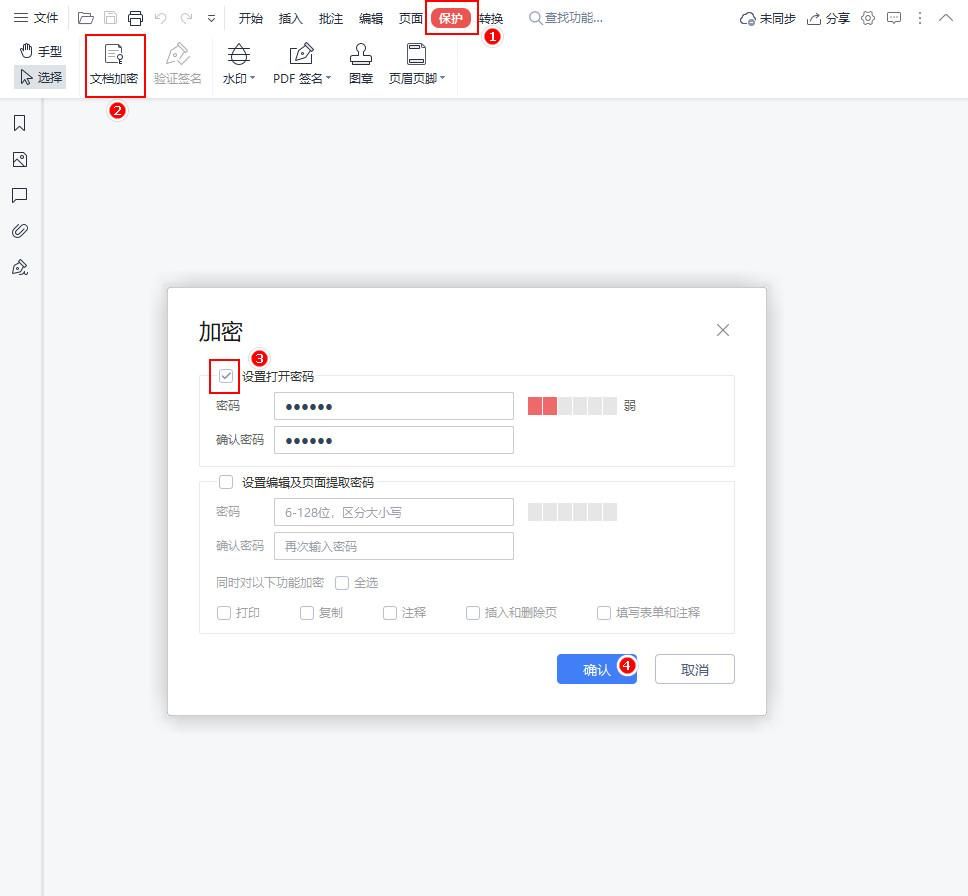Select the 文档加密 (Document Encrypt) tool
The width and height of the screenshot is (968, 896).
[114, 62]
